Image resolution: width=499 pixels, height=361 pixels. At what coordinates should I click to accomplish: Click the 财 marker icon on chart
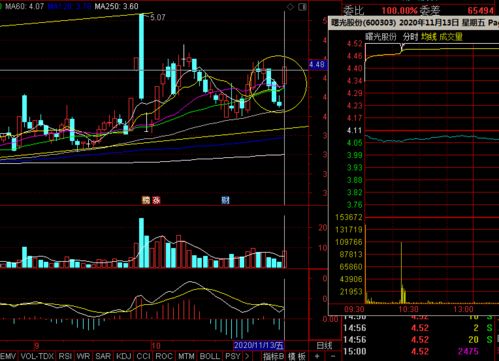pyautogui.click(x=225, y=200)
